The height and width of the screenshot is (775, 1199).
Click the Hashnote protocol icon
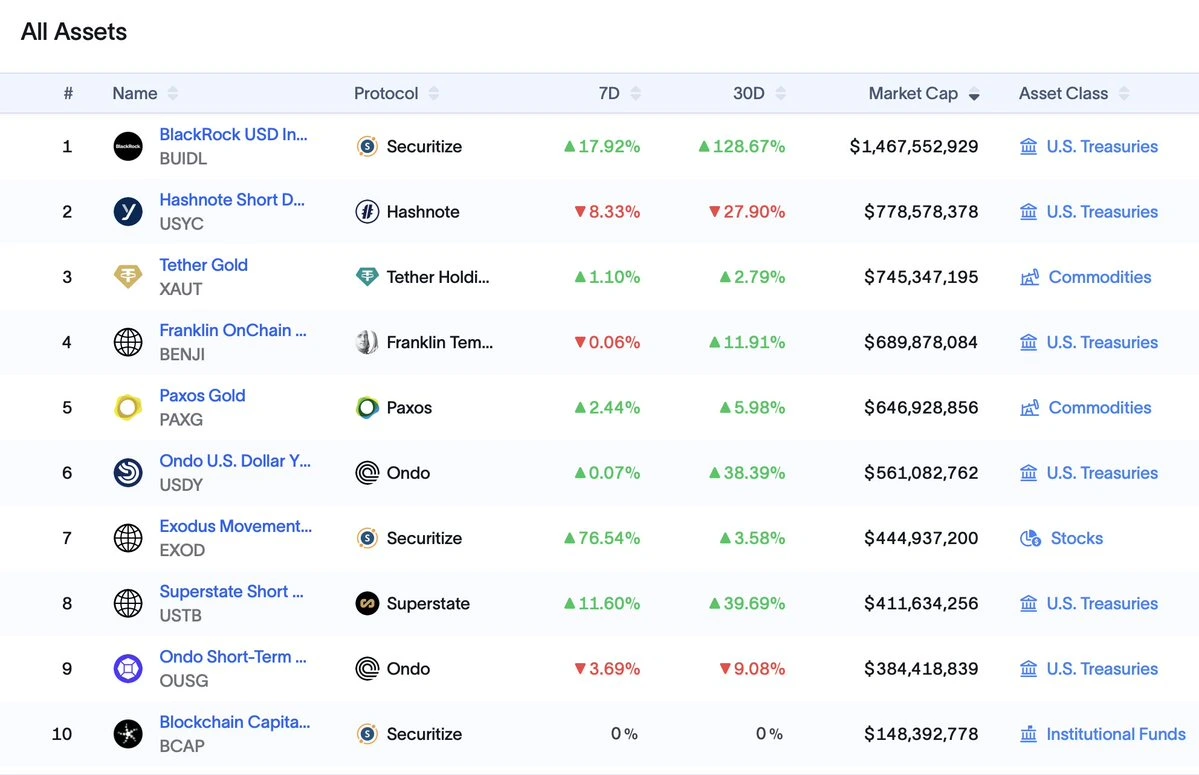pos(367,212)
